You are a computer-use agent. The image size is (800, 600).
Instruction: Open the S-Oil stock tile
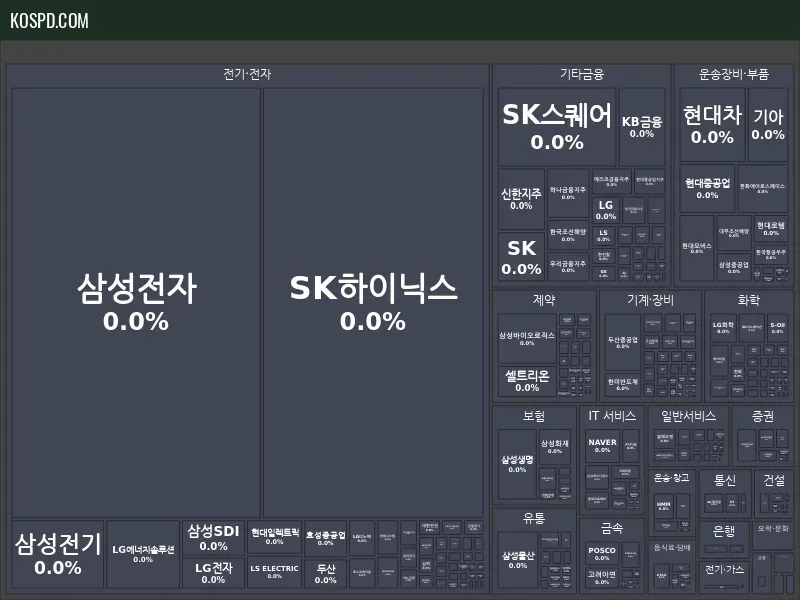778,328
